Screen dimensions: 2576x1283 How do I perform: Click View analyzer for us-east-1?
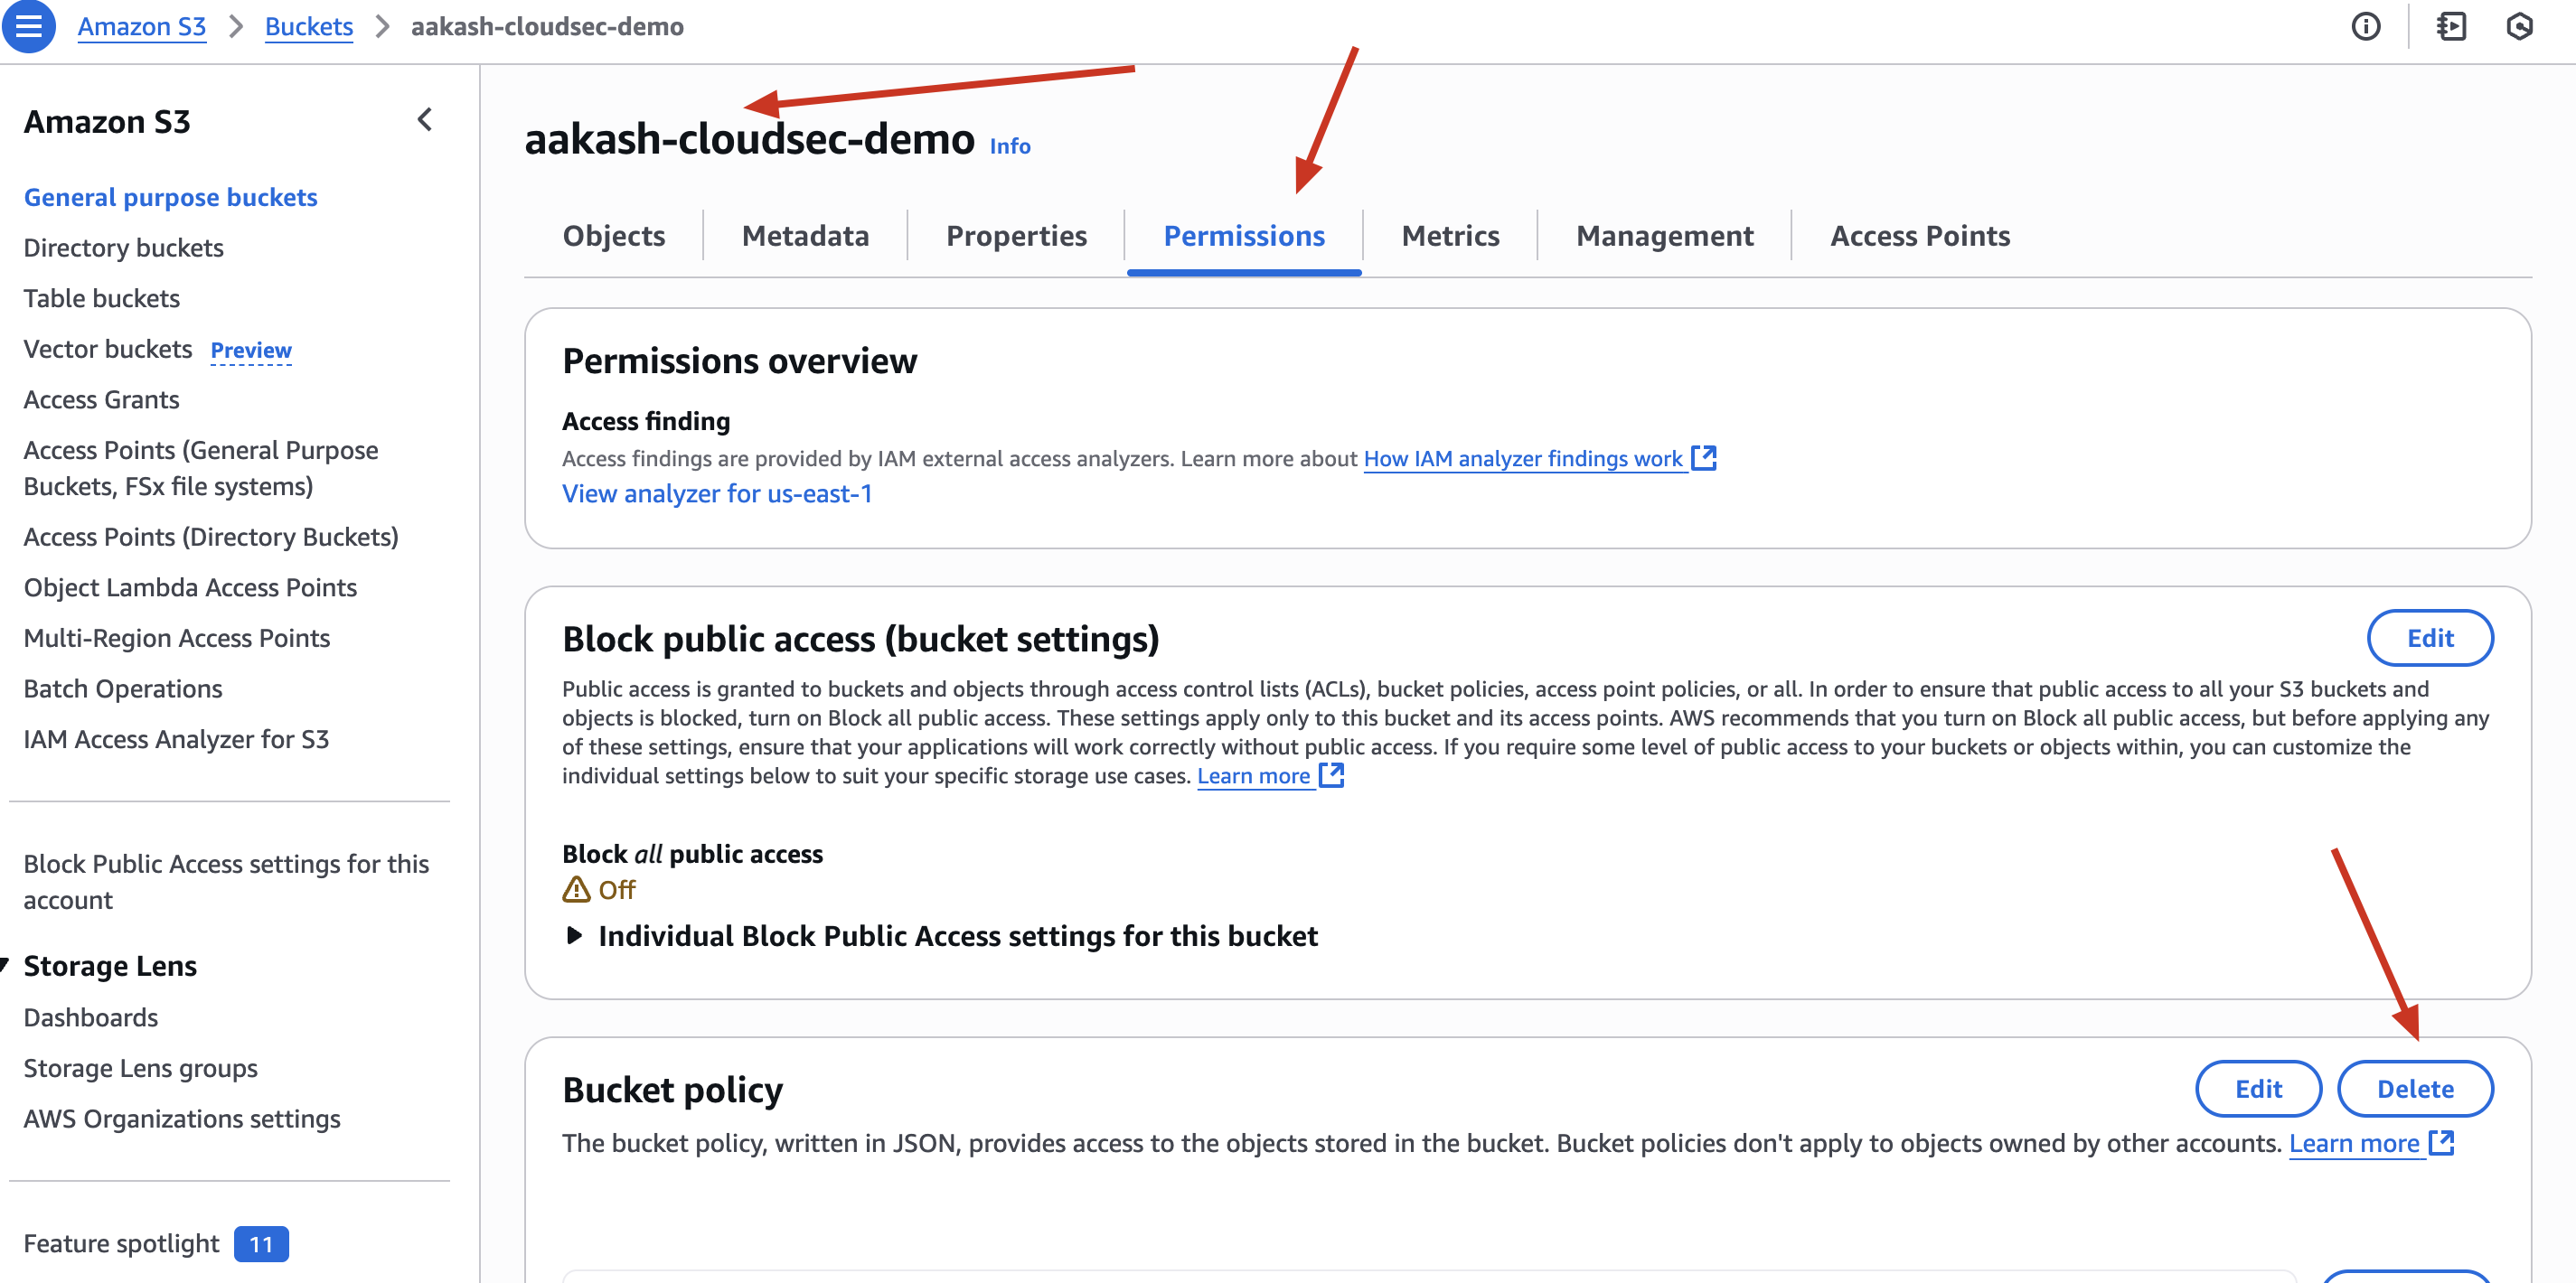click(717, 493)
